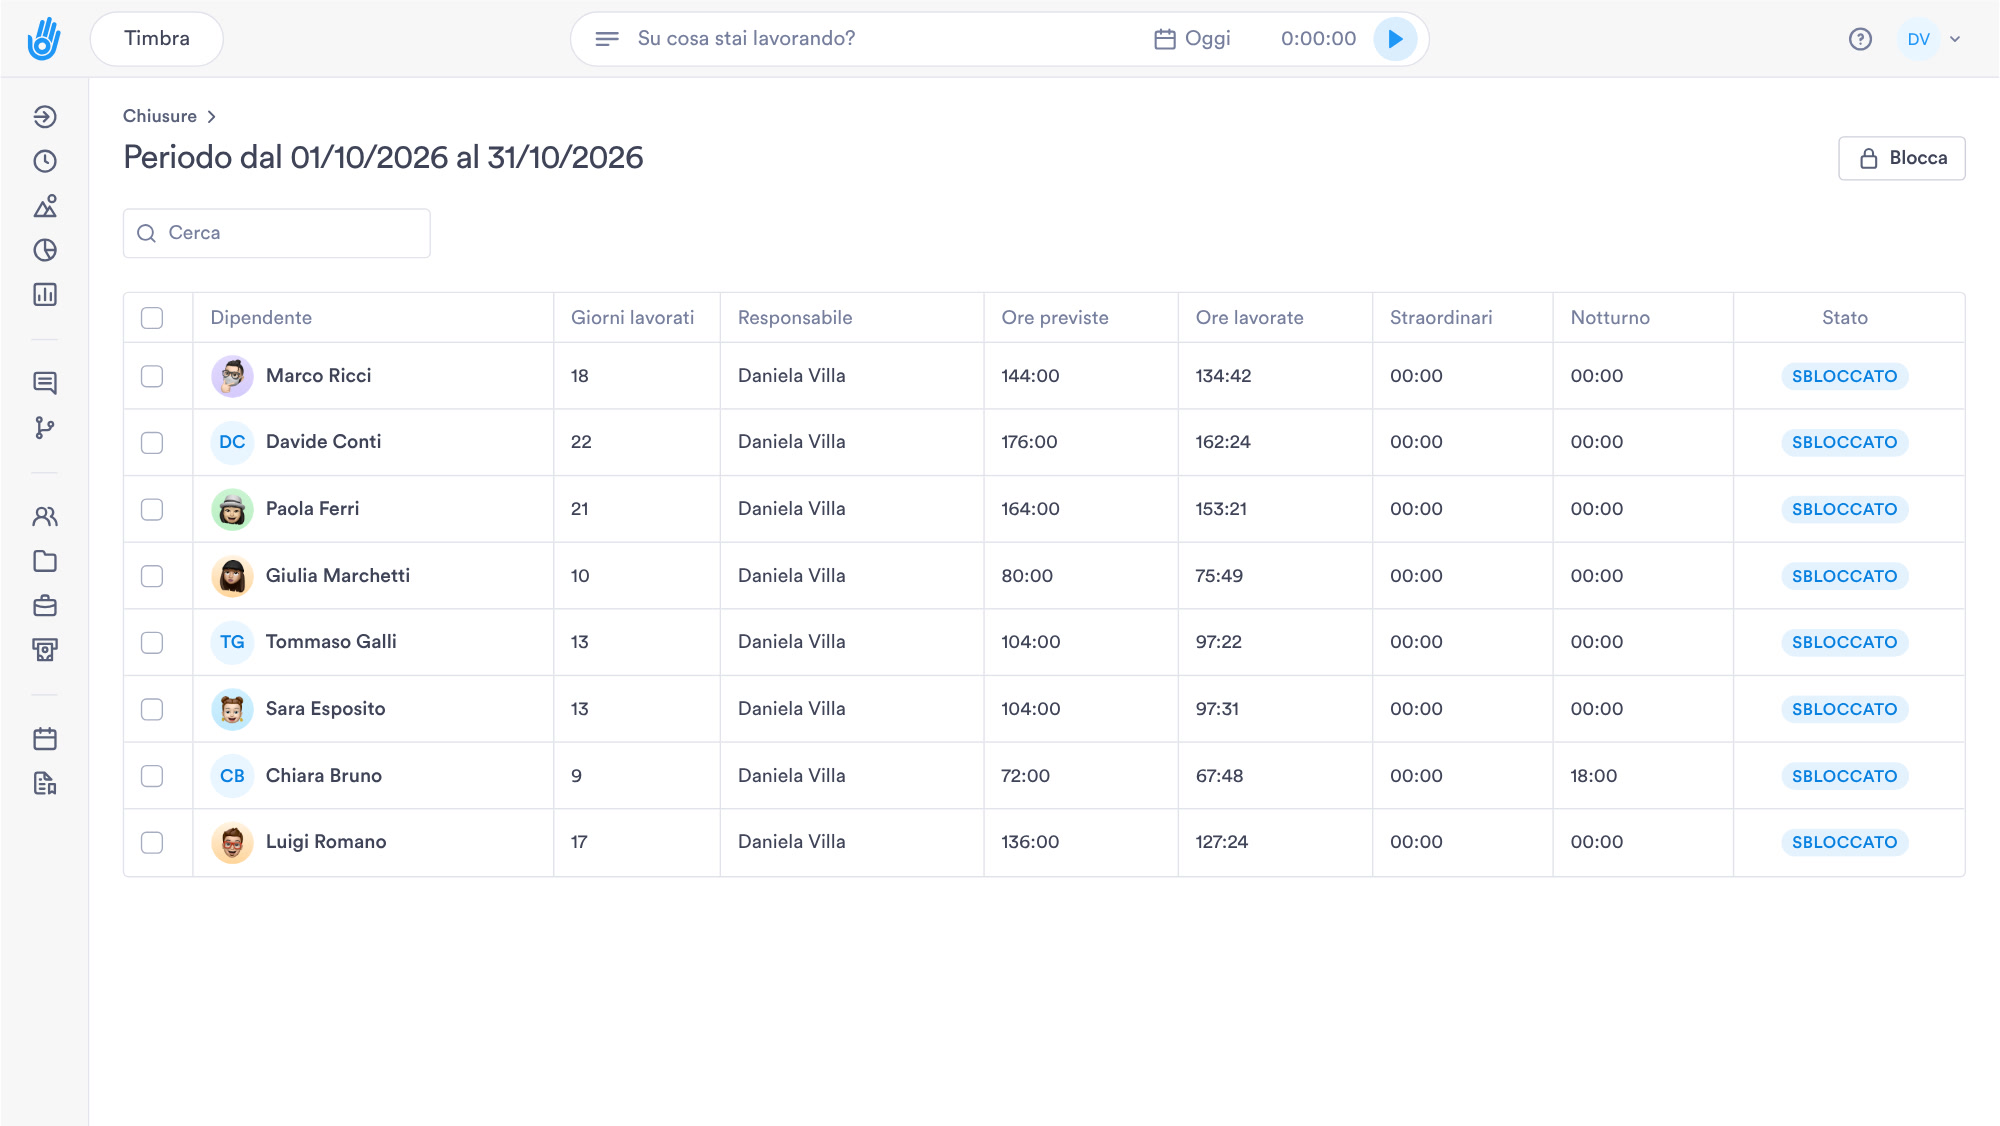This screenshot has height=1126, width=2000.
Task: Open the mountain shapes sidebar icon
Action: coord(45,206)
